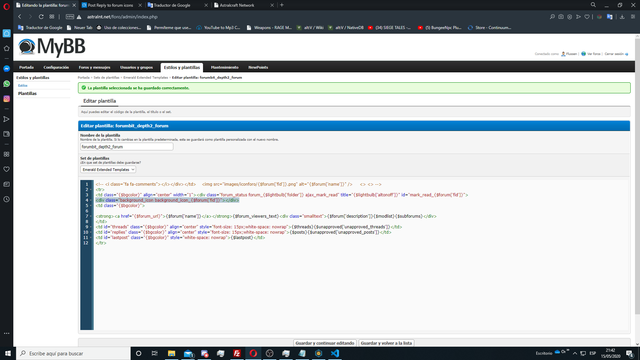
Task: Click the Windows search box
Action: pyautogui.click(x=73, y=353)
